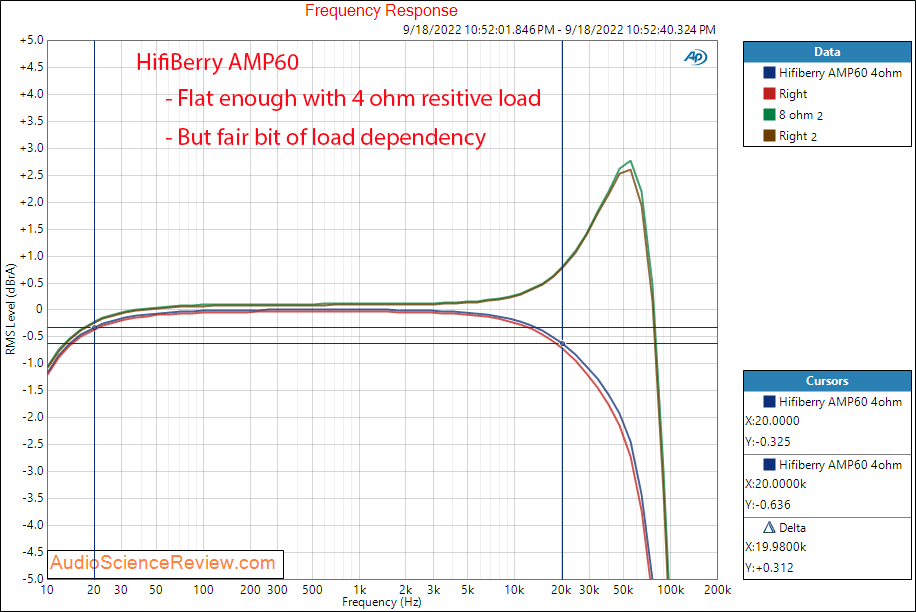Click the Cursors panel header

coord(827,381)
